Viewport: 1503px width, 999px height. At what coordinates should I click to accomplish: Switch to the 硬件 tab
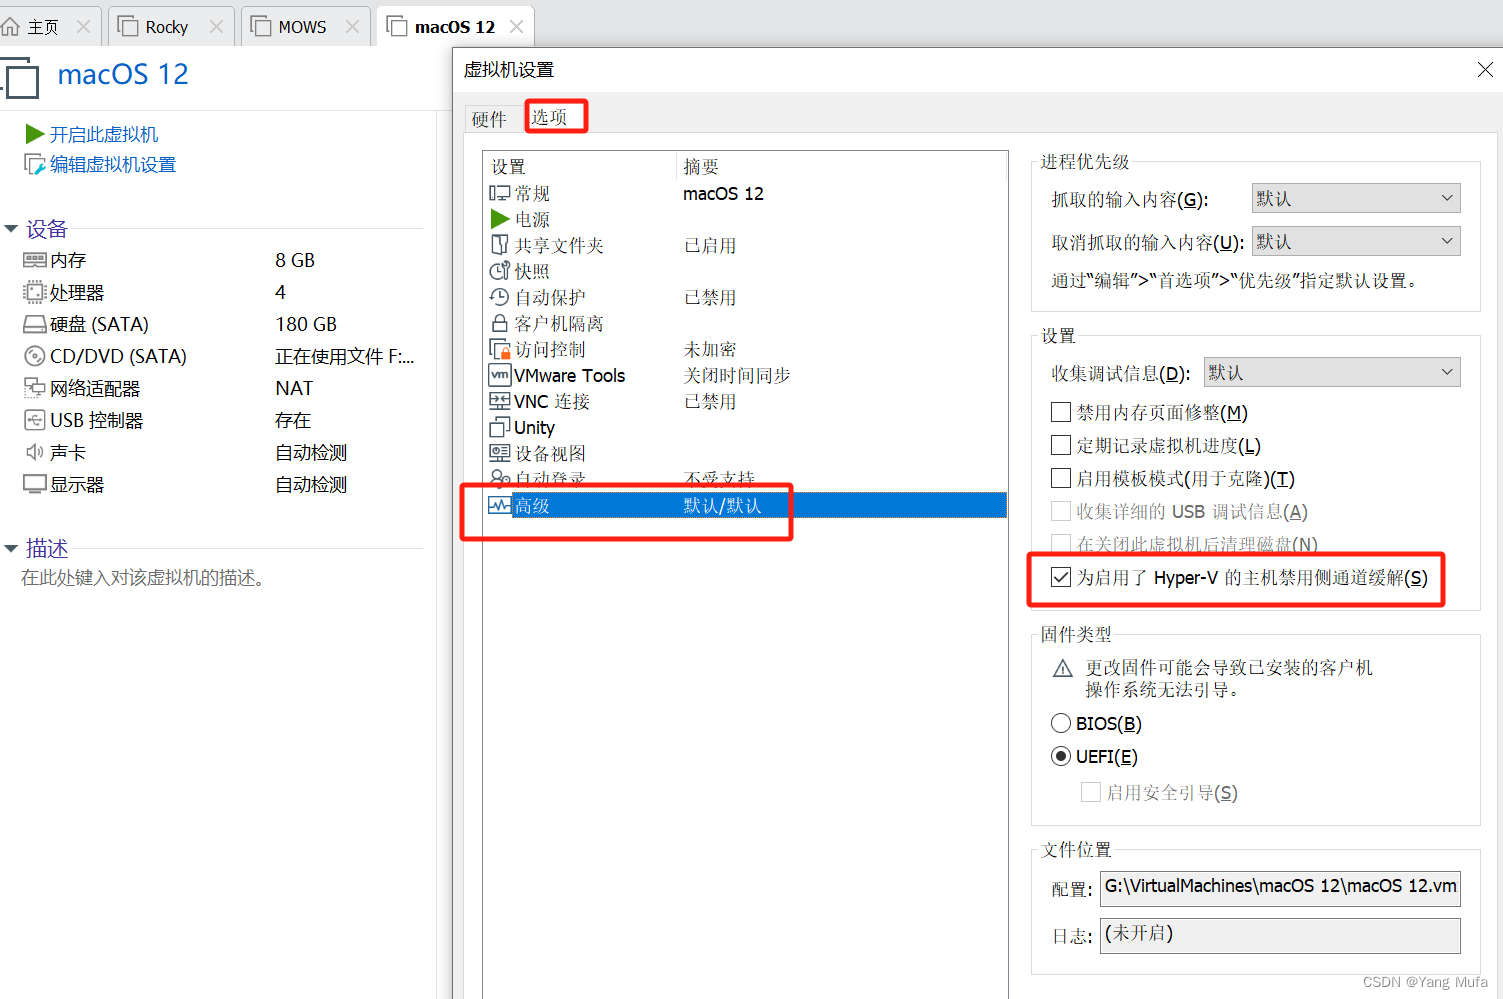click(489, 119)
